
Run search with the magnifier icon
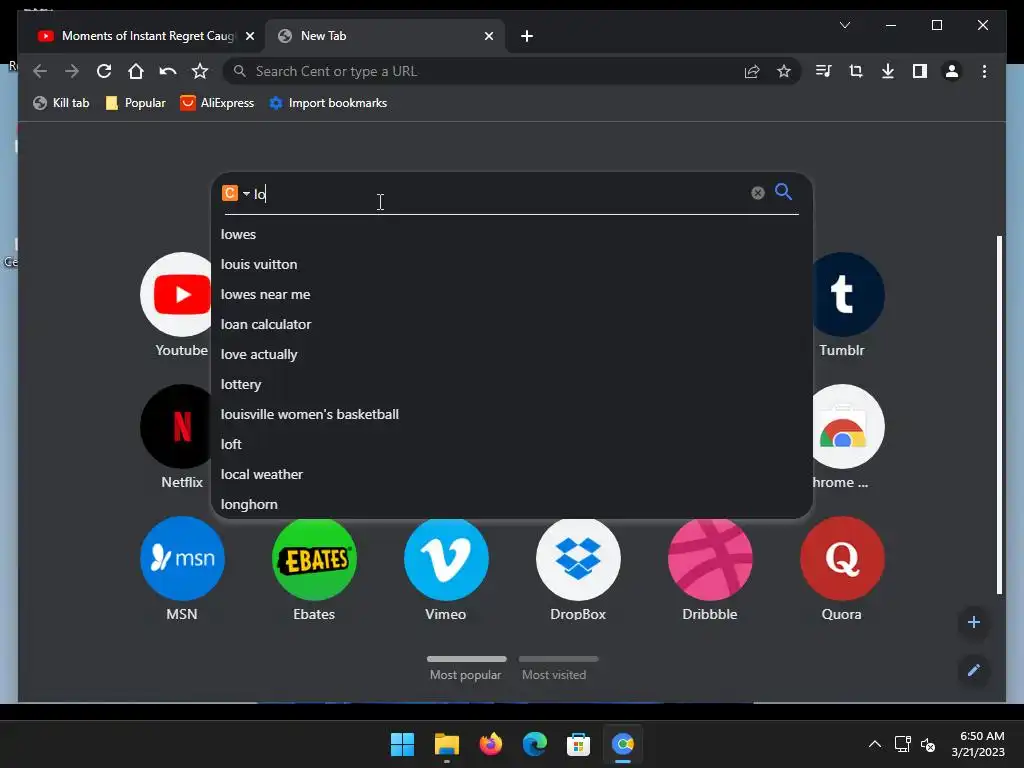(x=783, y=192)
